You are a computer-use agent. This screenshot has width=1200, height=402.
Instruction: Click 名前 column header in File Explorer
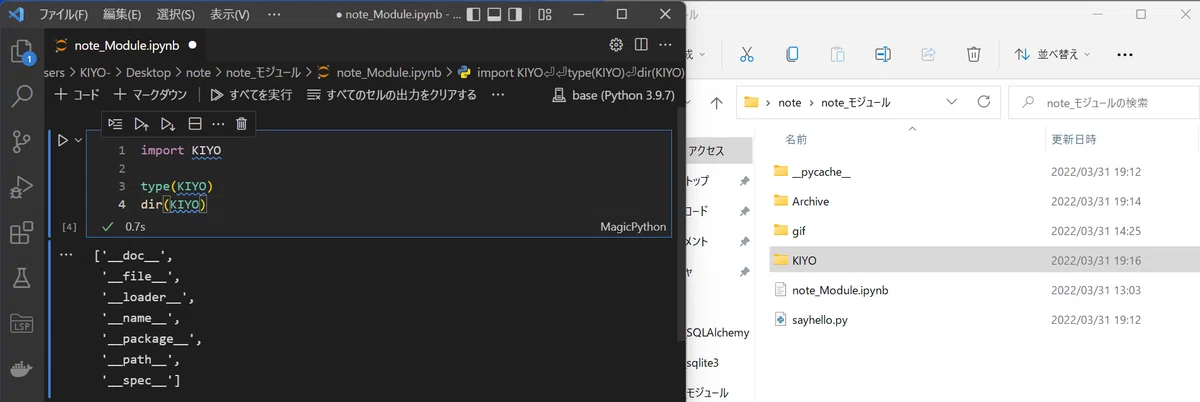click(796, 139)
